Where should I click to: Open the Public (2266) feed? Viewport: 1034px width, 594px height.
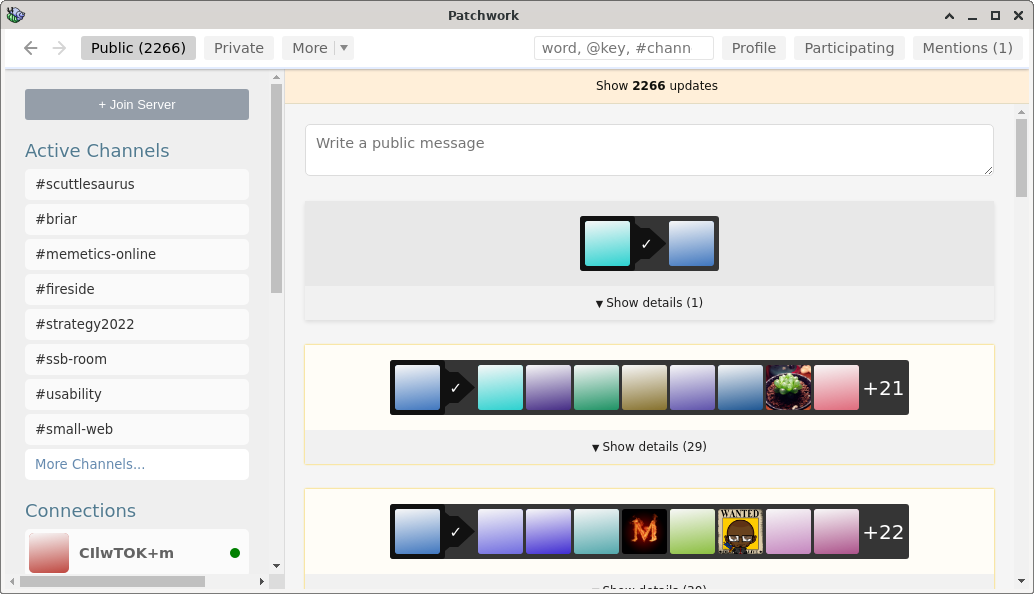[138, 48]
